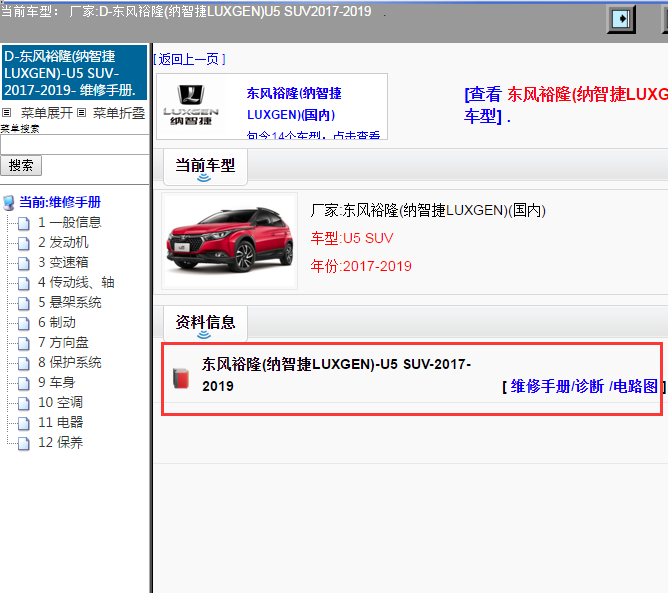
Task: Click page icon beside 5 悬架系统
Action: (24, 303)
